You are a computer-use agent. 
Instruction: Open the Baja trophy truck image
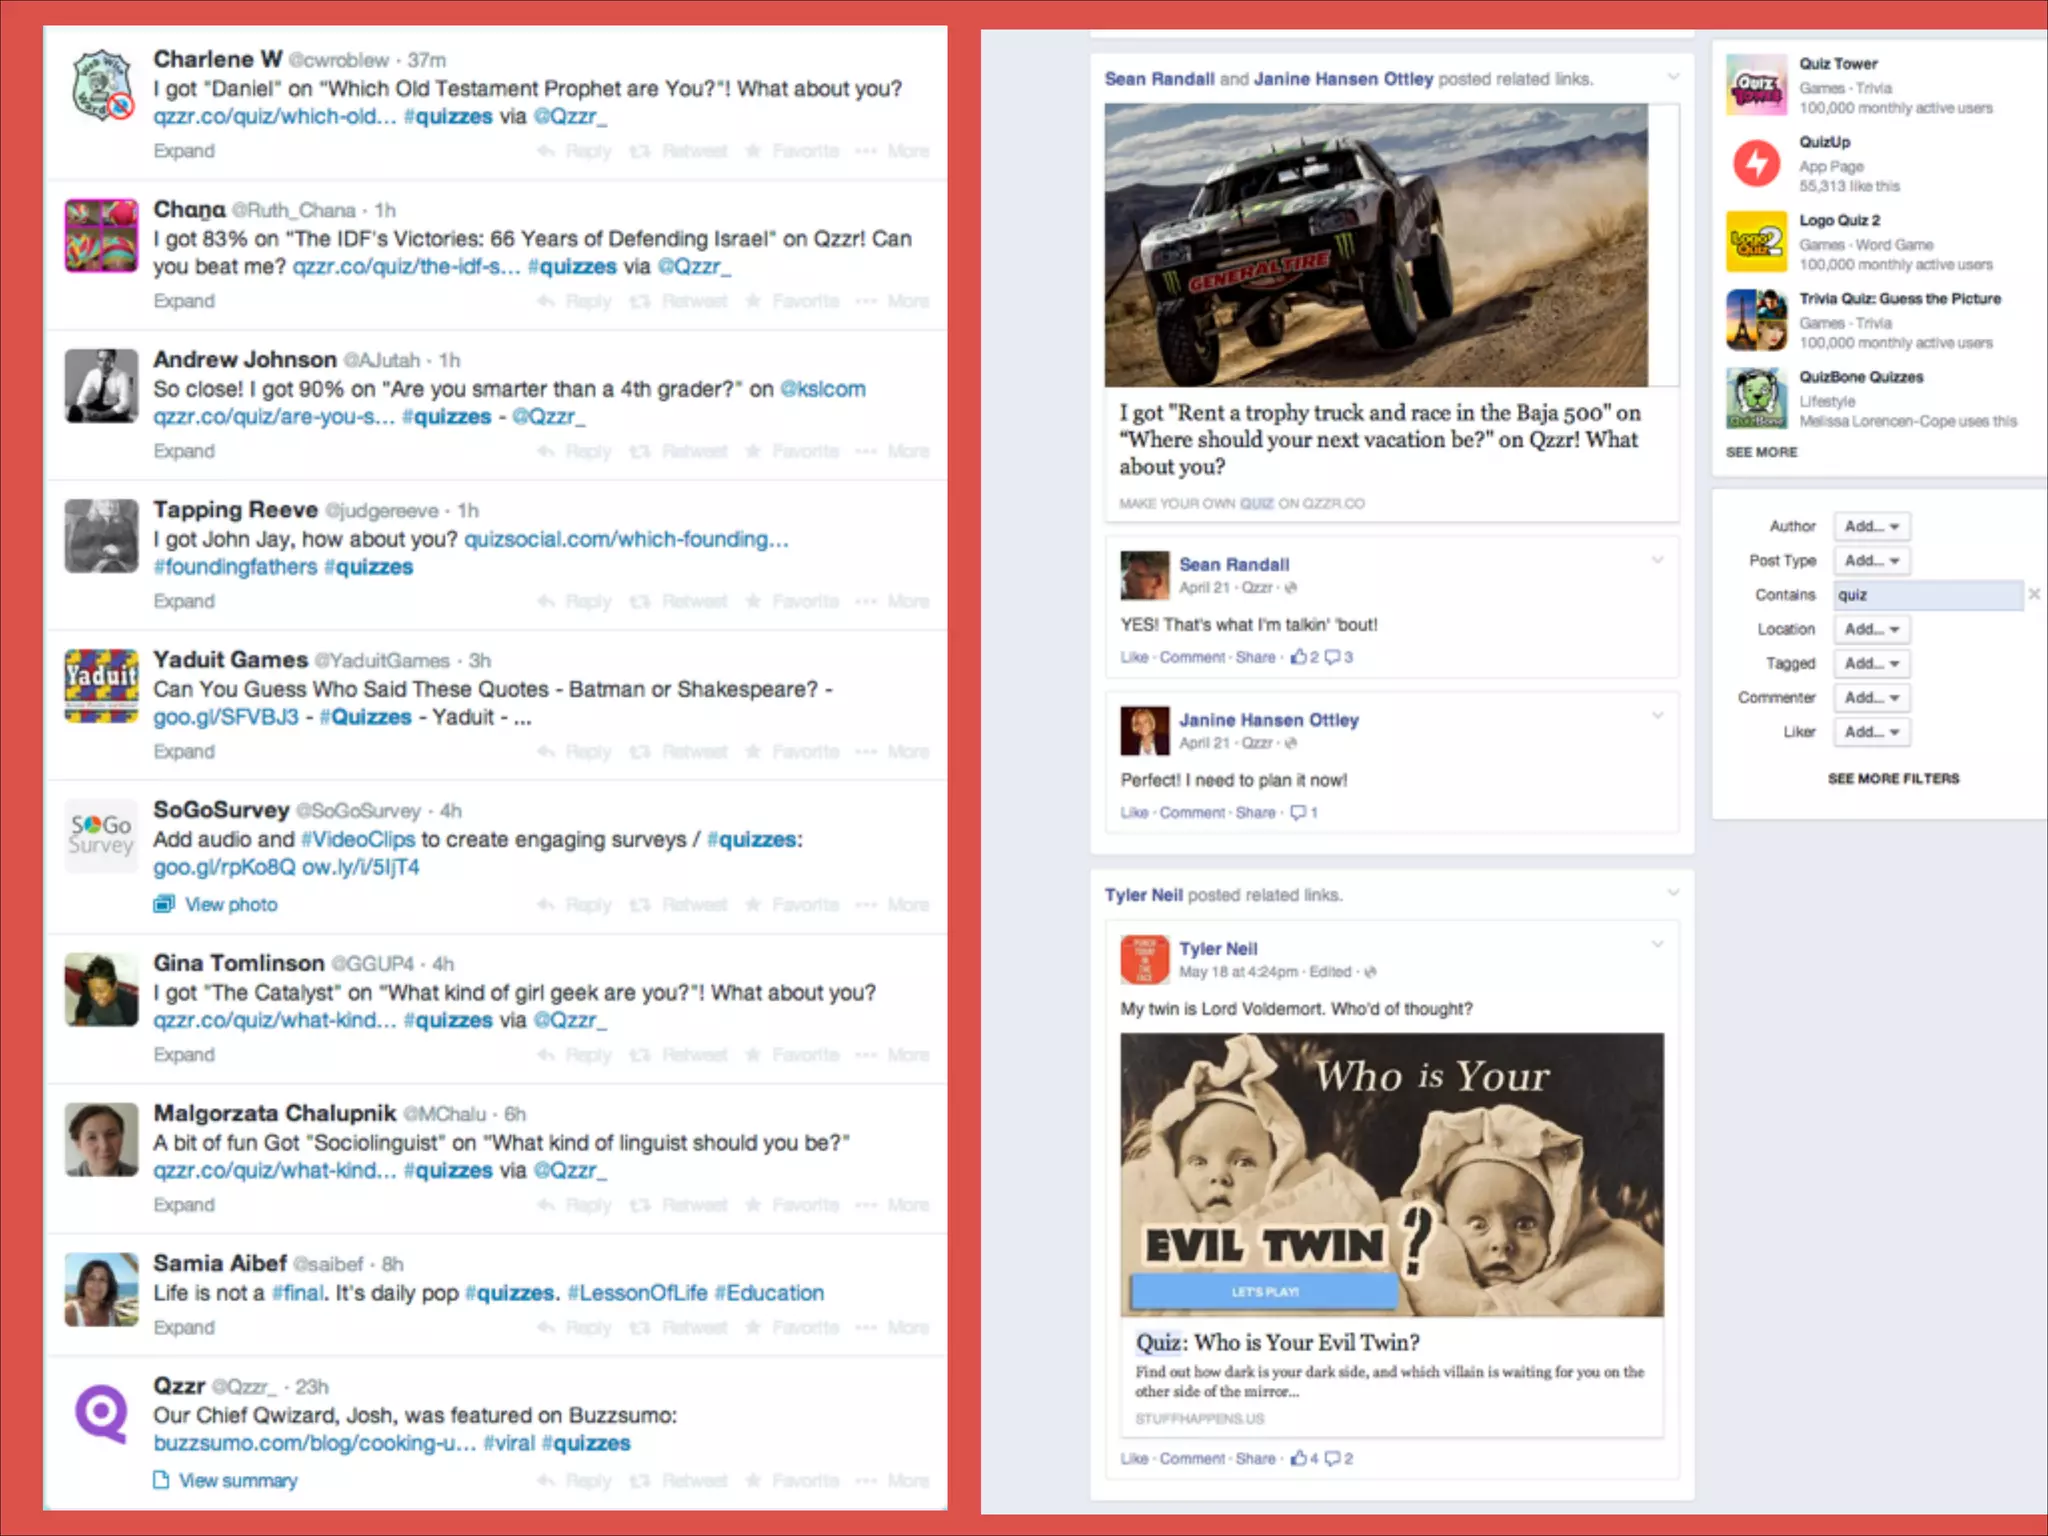(x=1376, y=245)
